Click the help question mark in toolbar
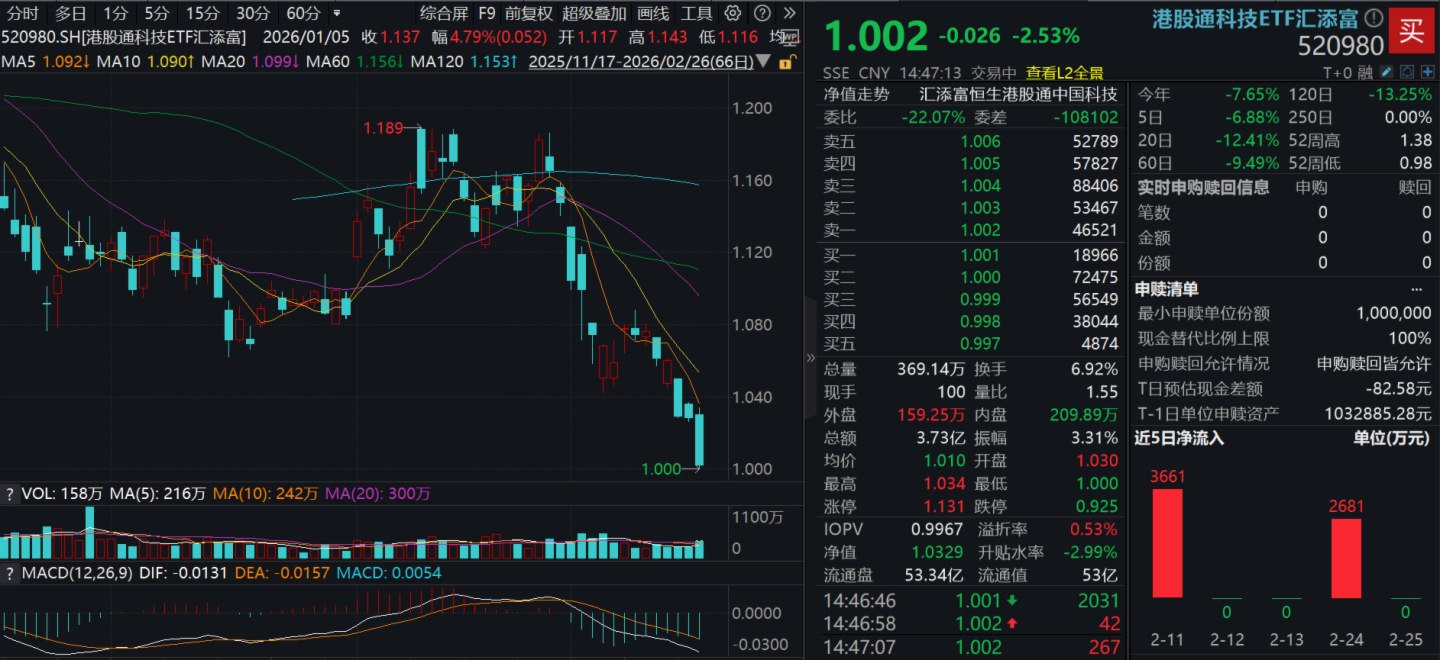The width and height of the screenshot is (1440, 660). click(763, 13)
